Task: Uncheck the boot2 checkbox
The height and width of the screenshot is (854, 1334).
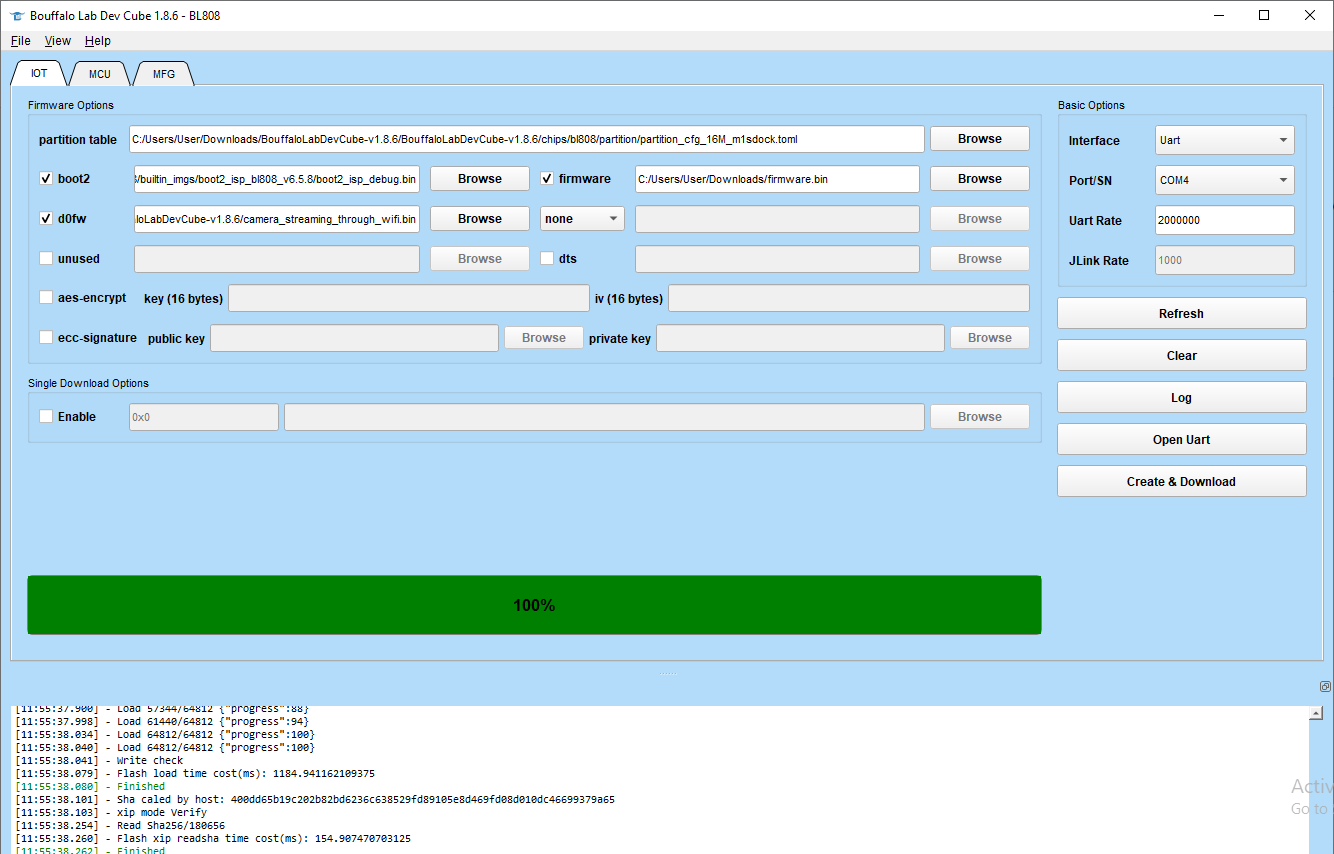Action: [x=46, y=179]
